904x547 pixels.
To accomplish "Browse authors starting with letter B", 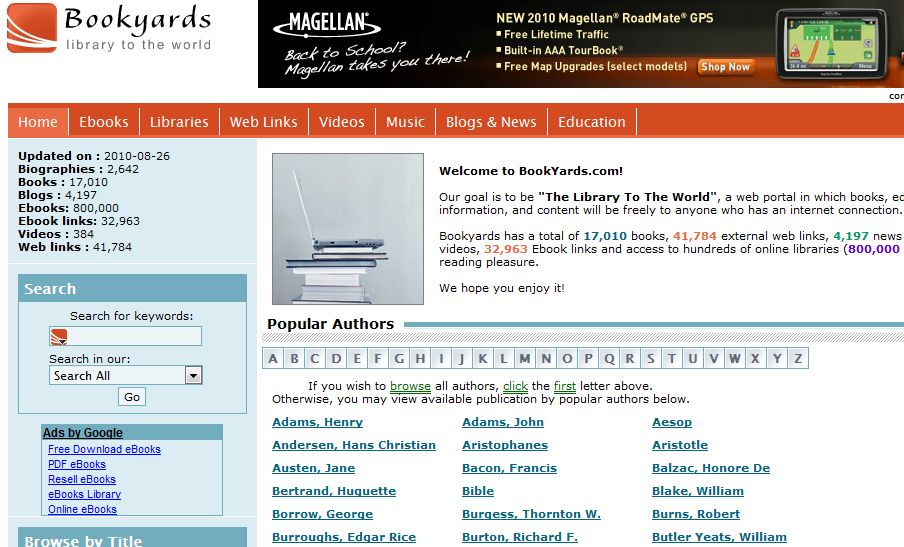I will (x=294, y=358).
